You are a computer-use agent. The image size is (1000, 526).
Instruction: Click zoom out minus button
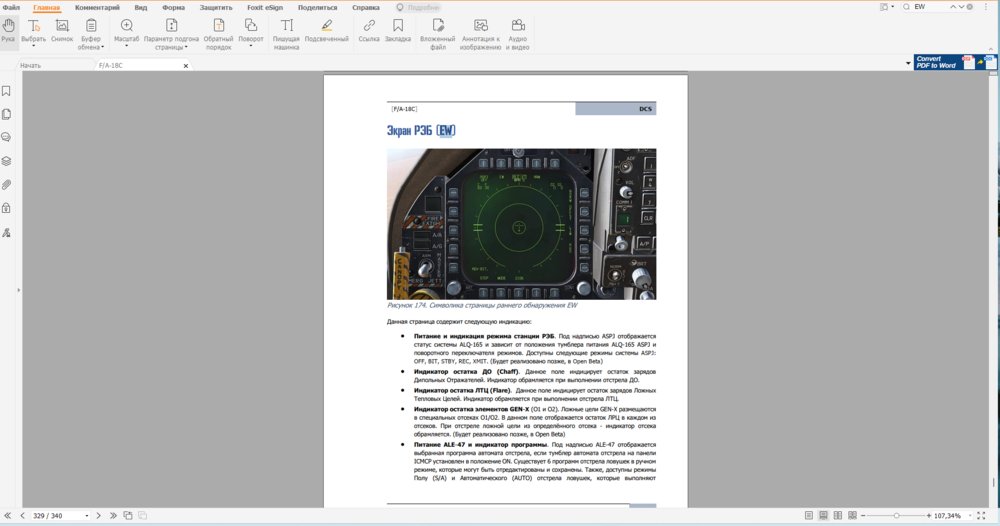(863, 515)
